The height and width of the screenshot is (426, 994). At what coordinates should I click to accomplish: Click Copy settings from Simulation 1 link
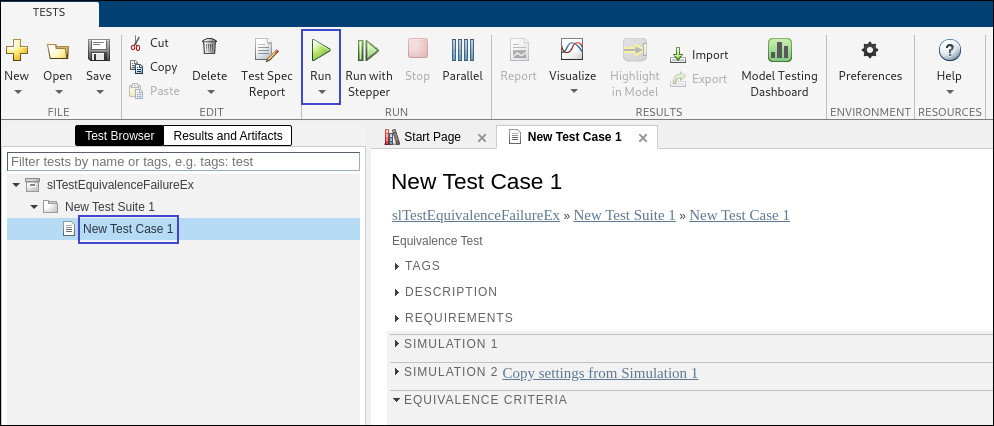[600, 373]
